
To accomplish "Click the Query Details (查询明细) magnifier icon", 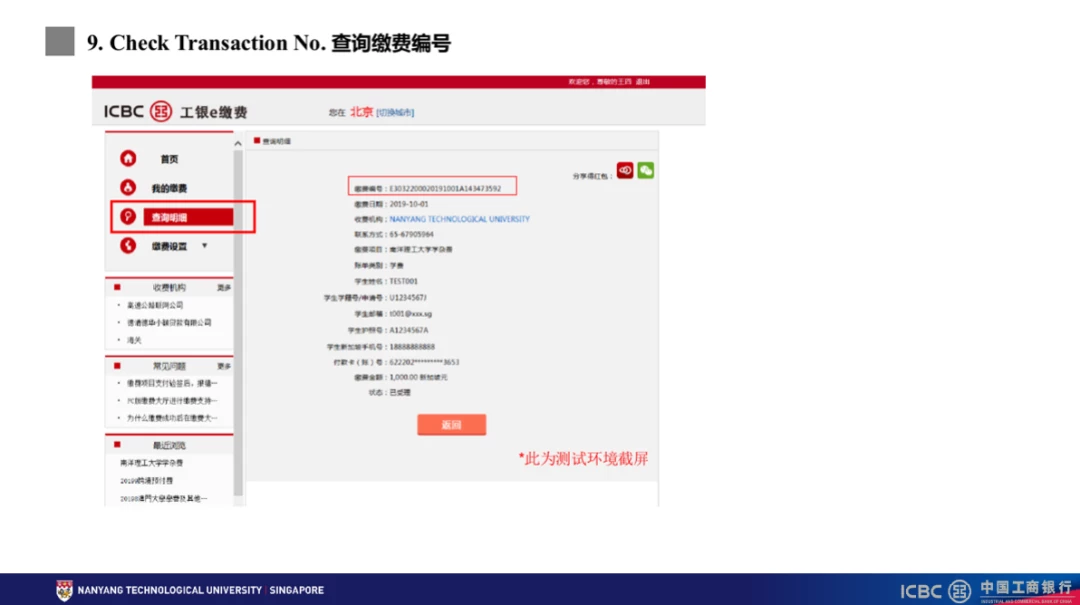I will pyautogui.click(x=128, y=216).
